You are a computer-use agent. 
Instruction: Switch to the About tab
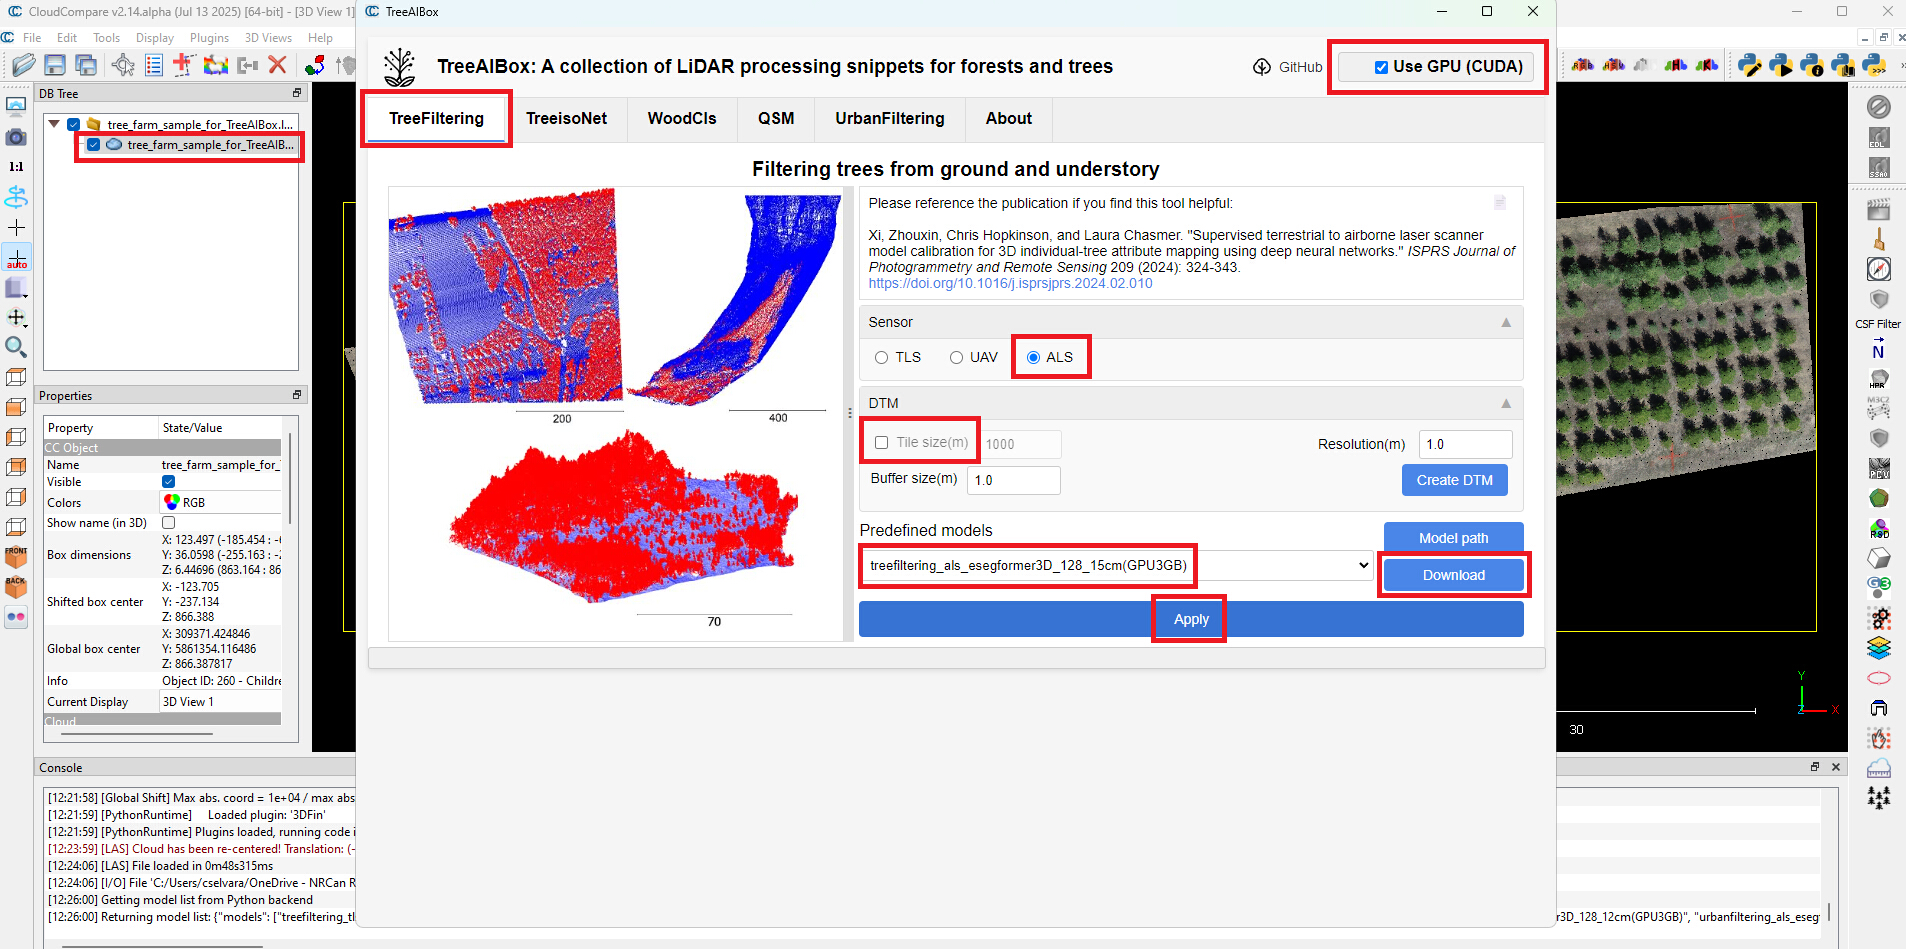(x=1009, y=119)
